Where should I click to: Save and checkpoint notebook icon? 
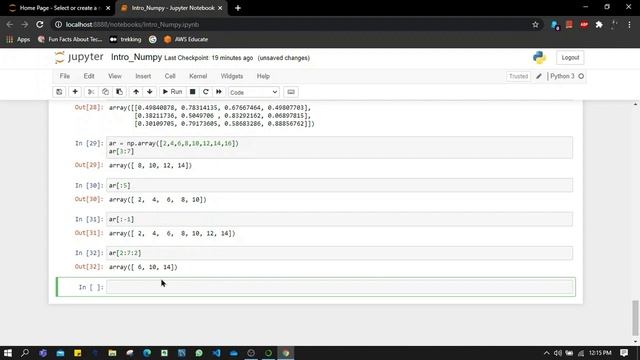[59, 92]
